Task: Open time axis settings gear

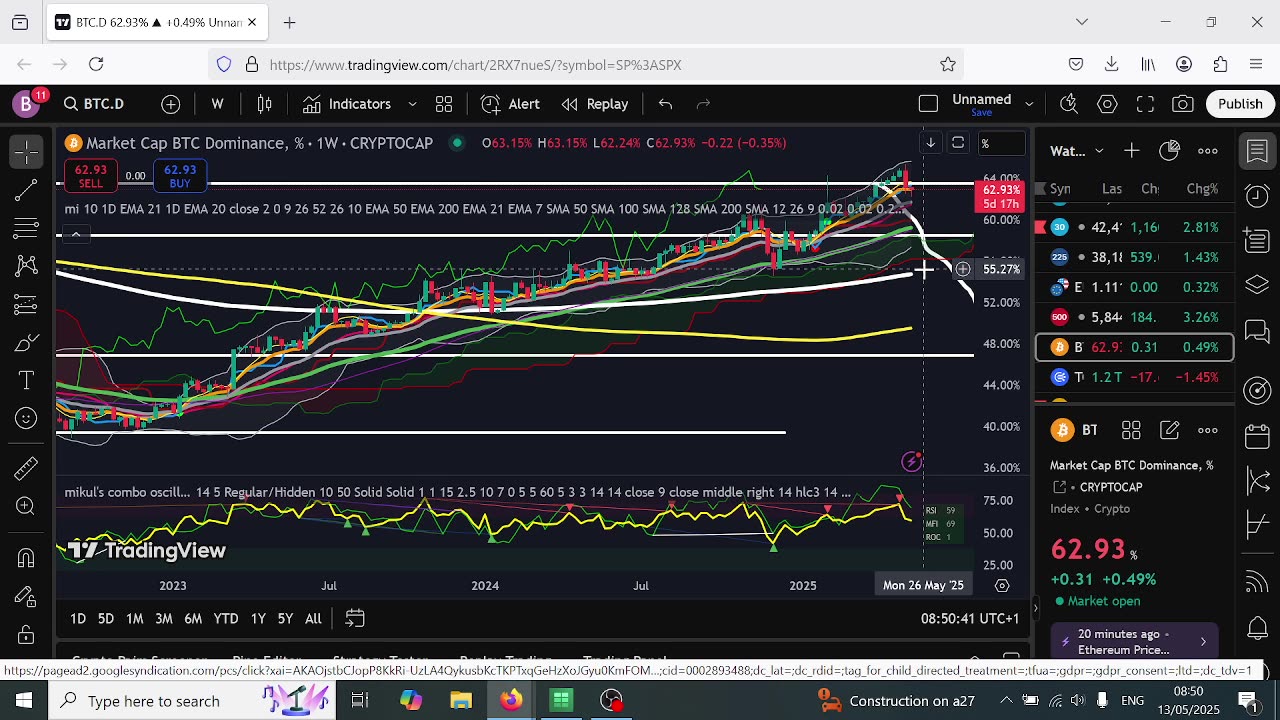Action: click(x=1002, y=586)
